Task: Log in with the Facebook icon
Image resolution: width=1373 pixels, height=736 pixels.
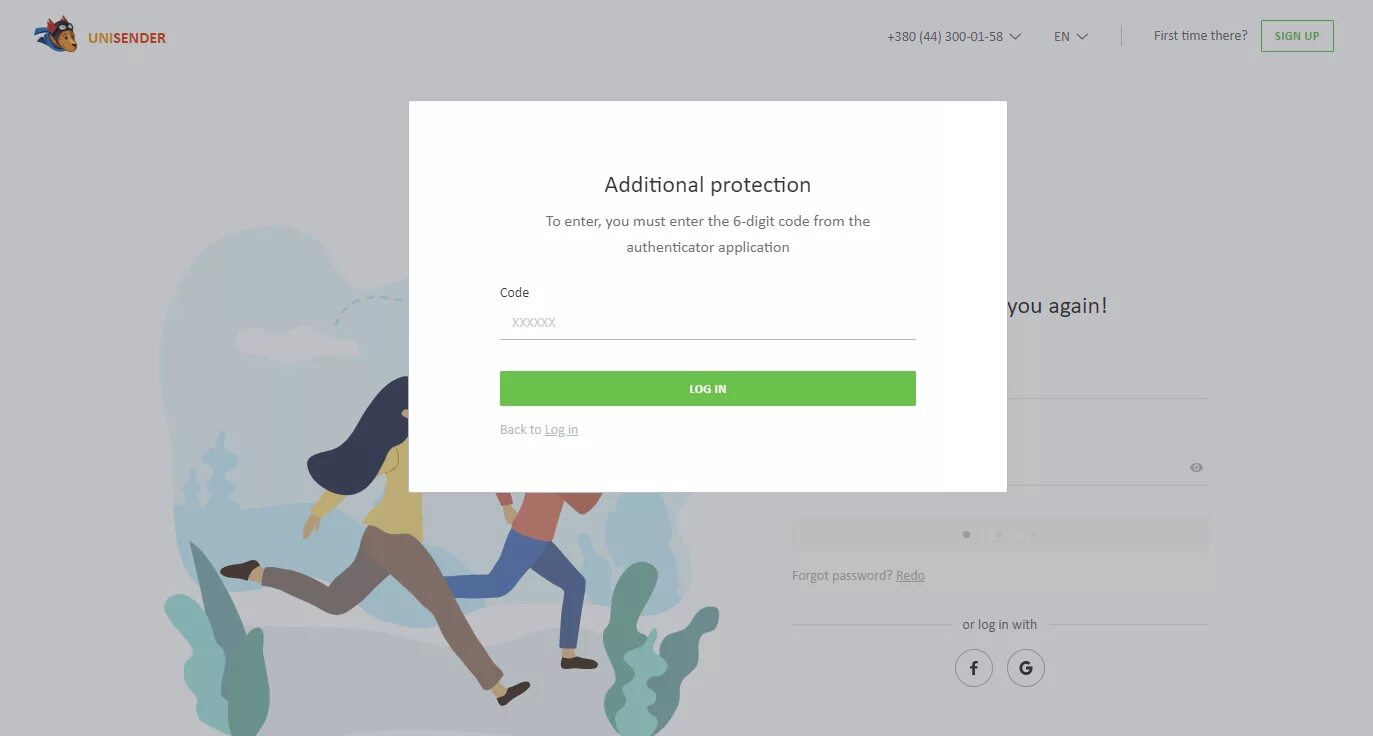Action: pos(974,668)
